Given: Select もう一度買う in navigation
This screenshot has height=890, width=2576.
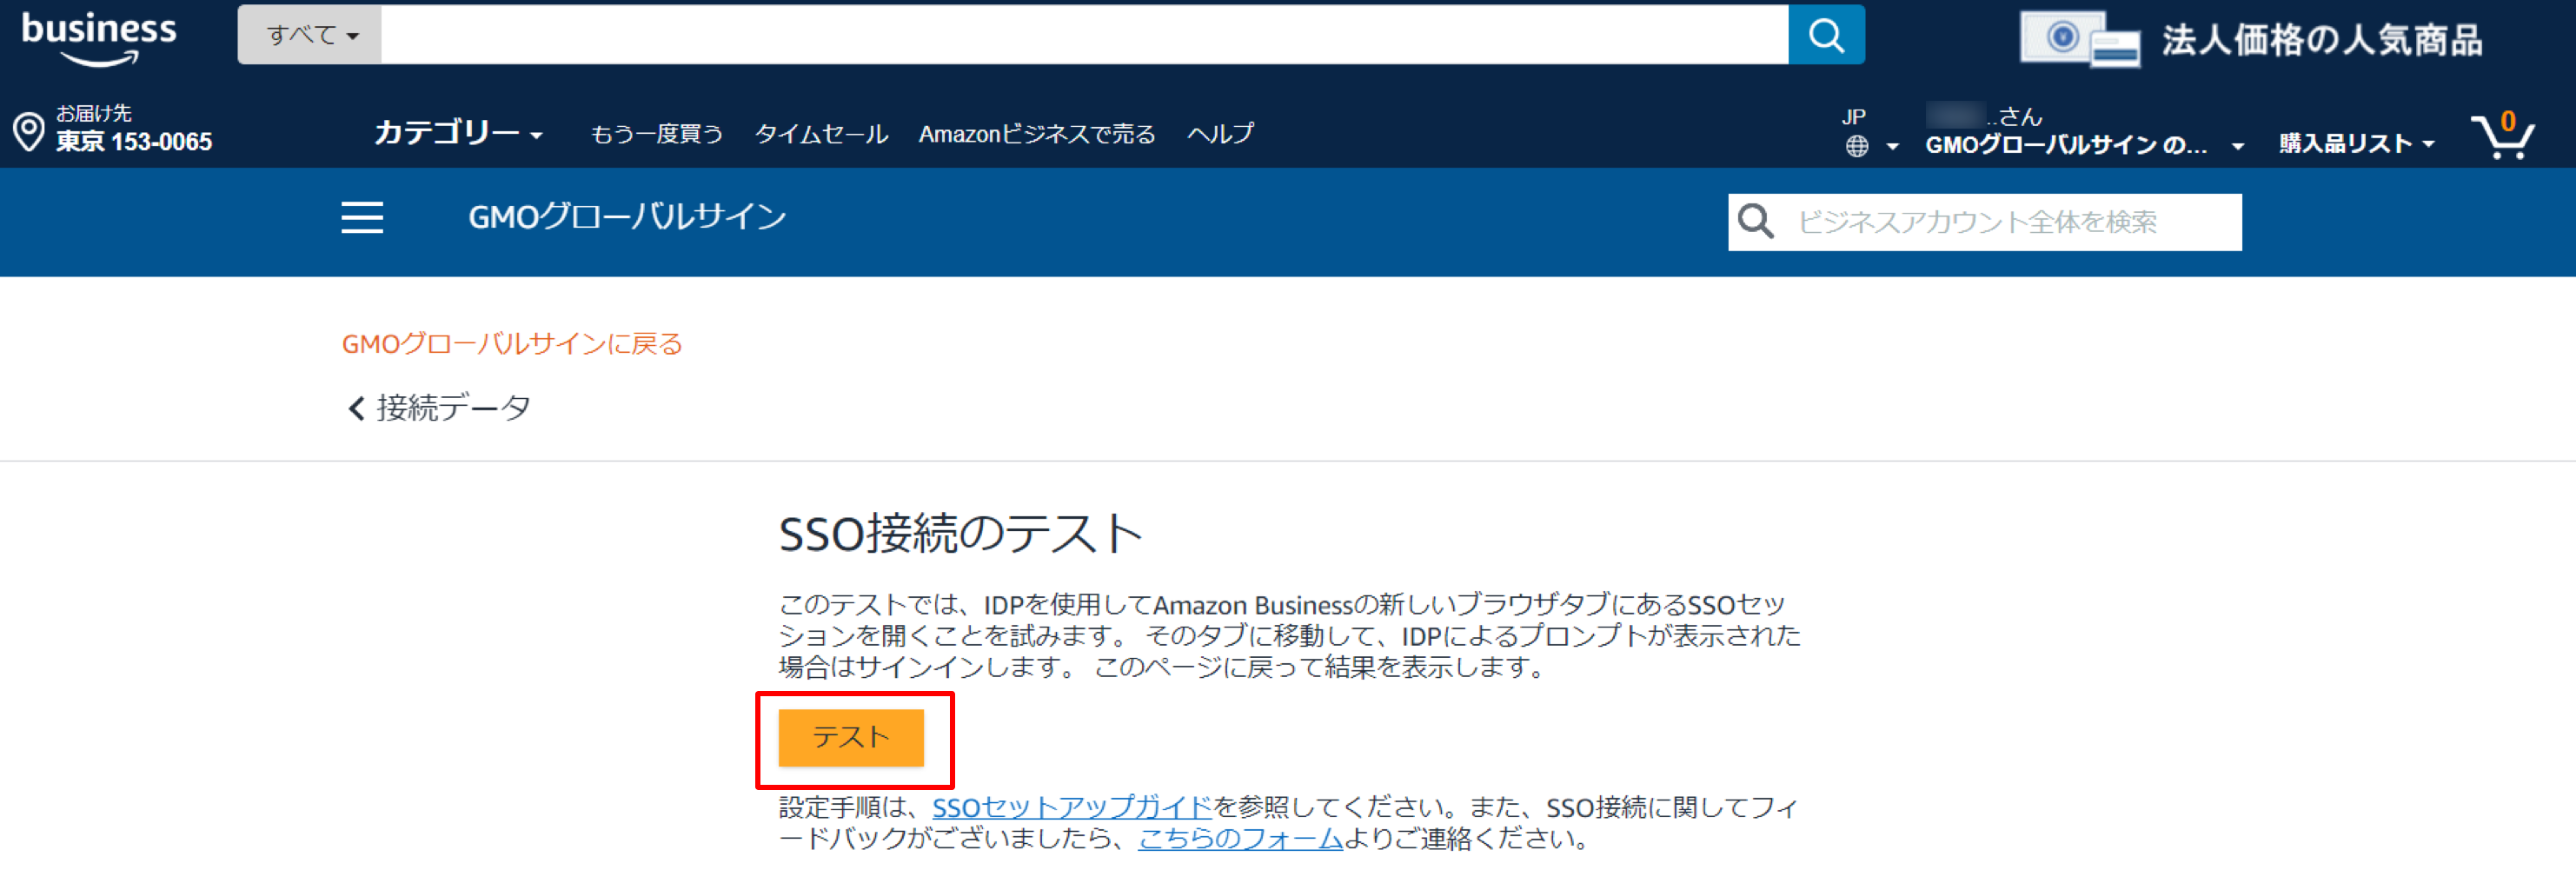Looking at the screenshot, I should click(656, 134).
